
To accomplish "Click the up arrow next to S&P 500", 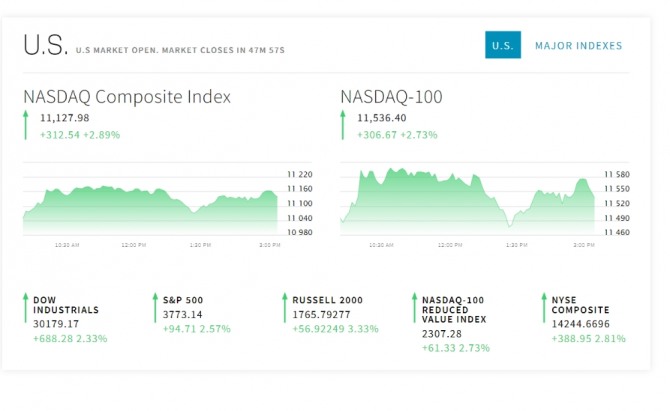I will click(x=154, y=300).
